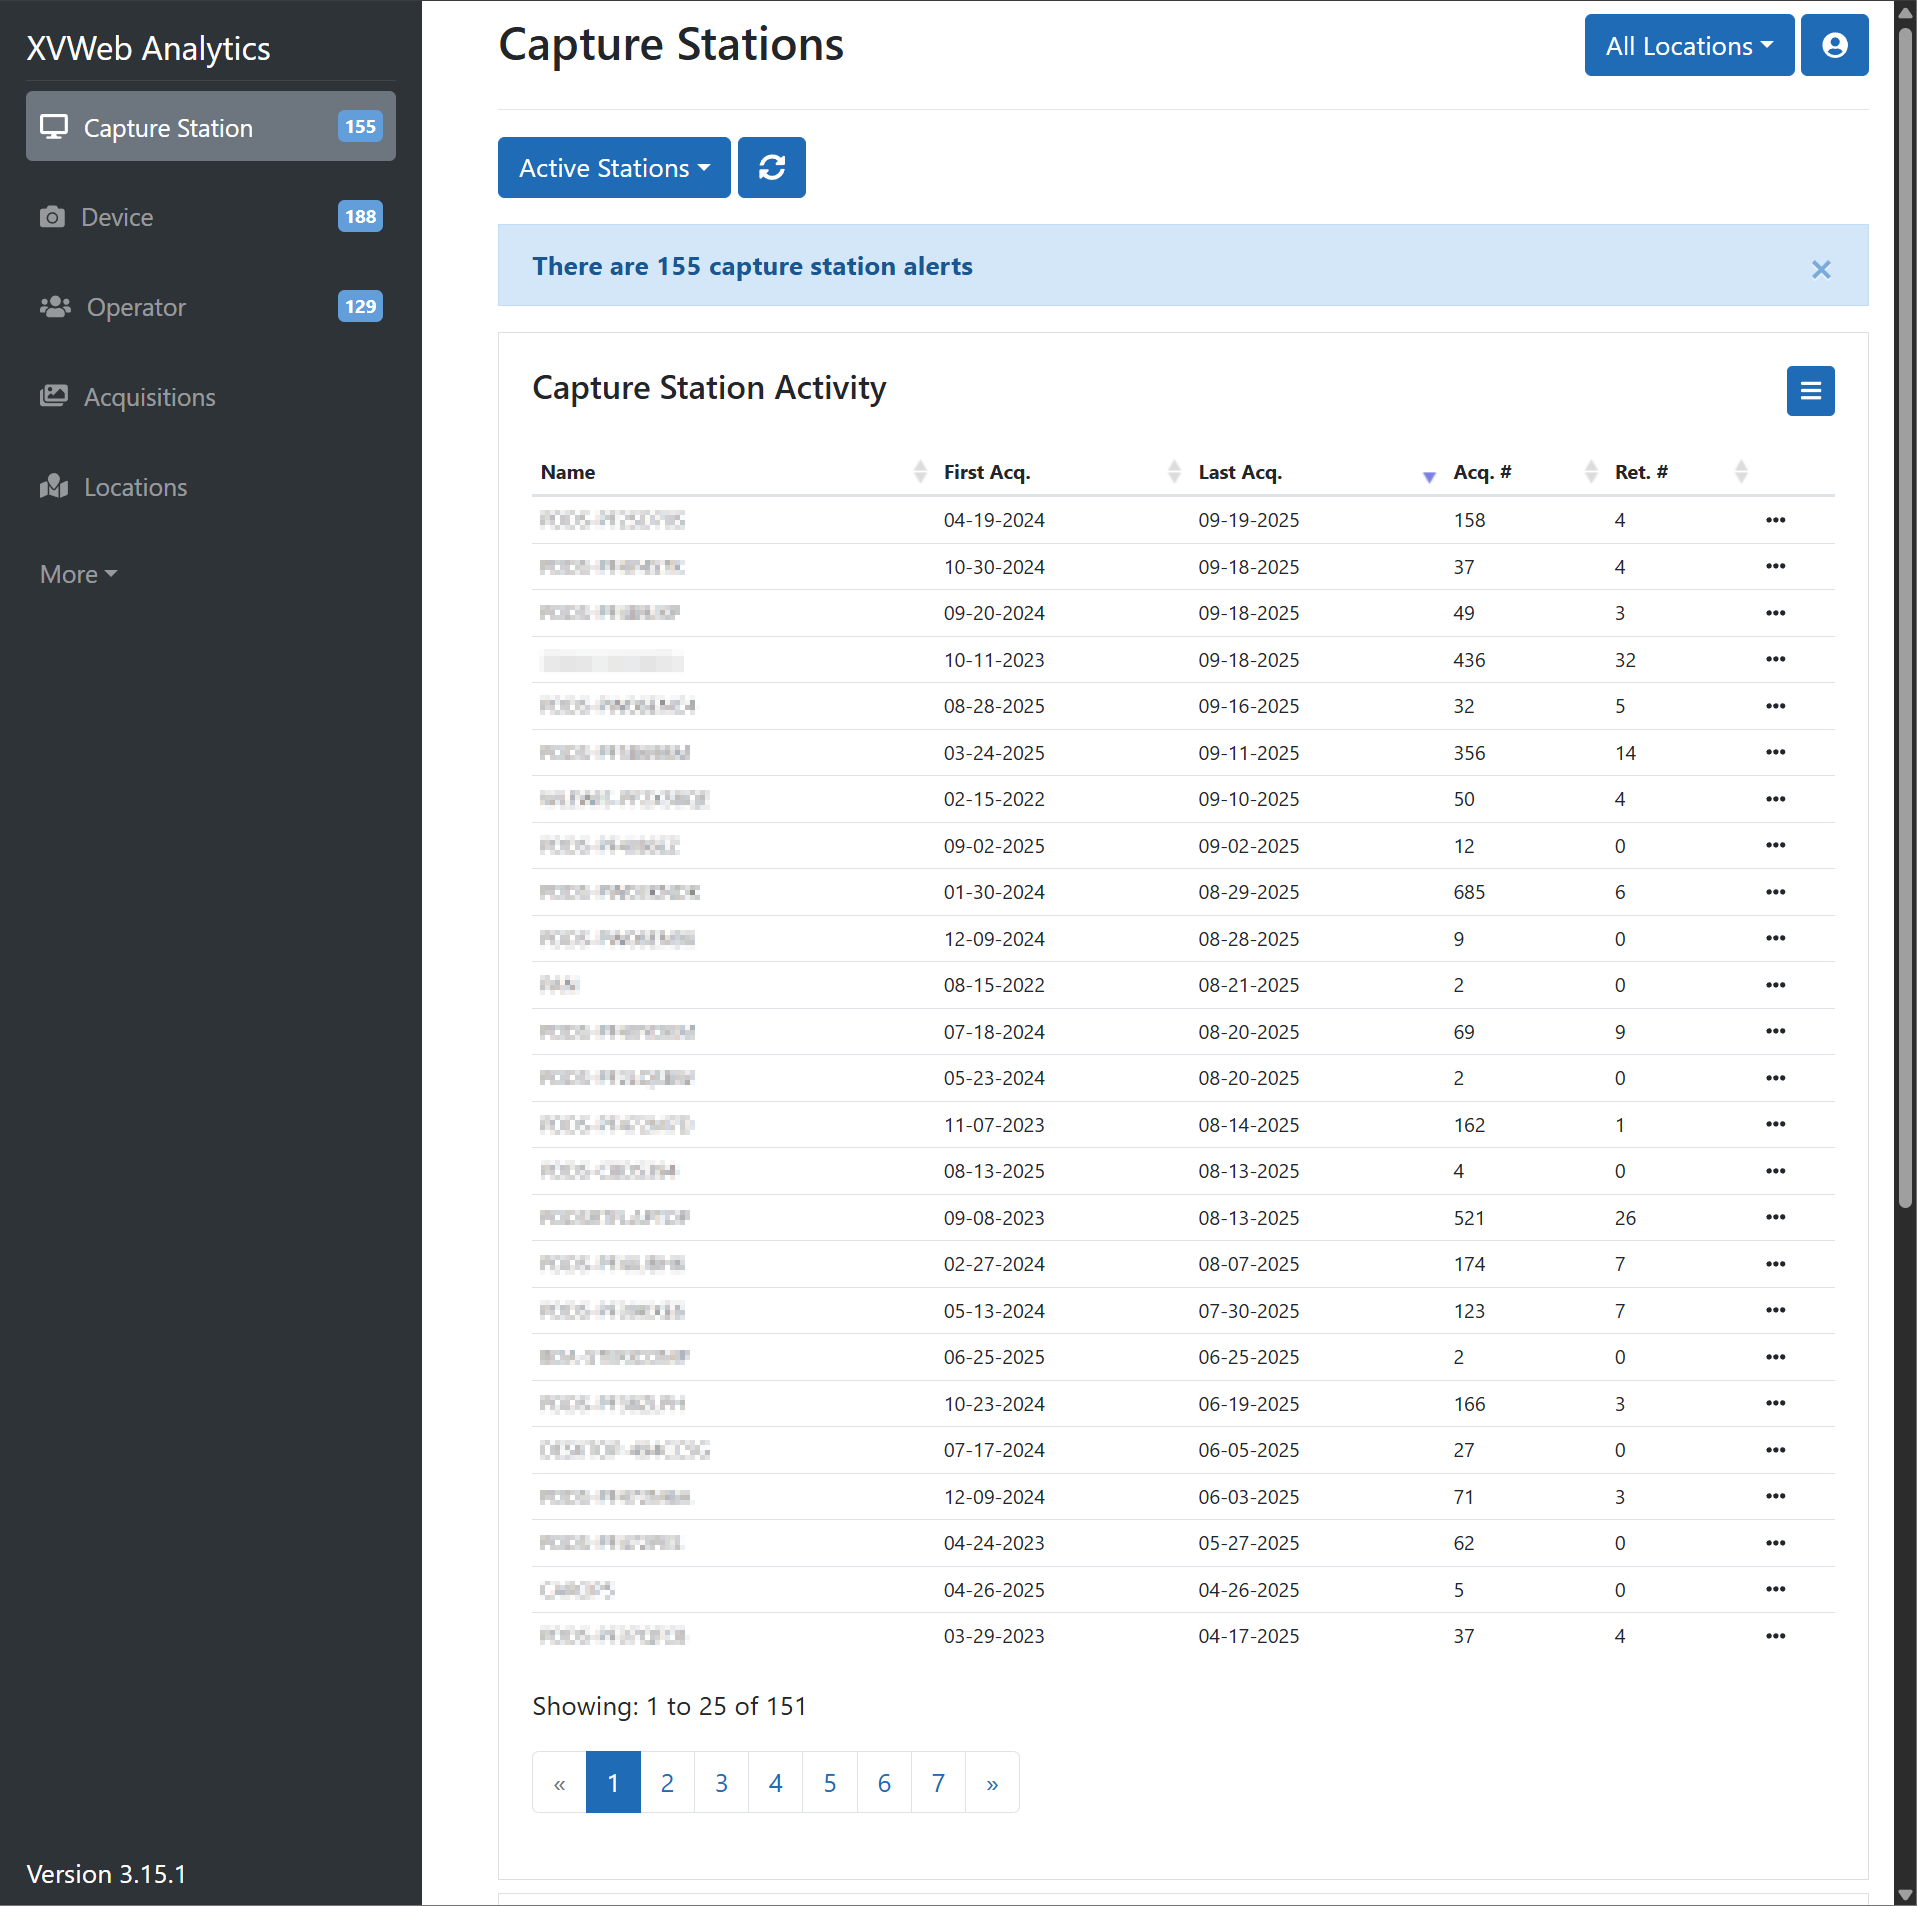Image resolution: width=1917 pixels, height=1906 pixels.
Task: Open the Operator section via people icon
Action: (x=55, y=307)
